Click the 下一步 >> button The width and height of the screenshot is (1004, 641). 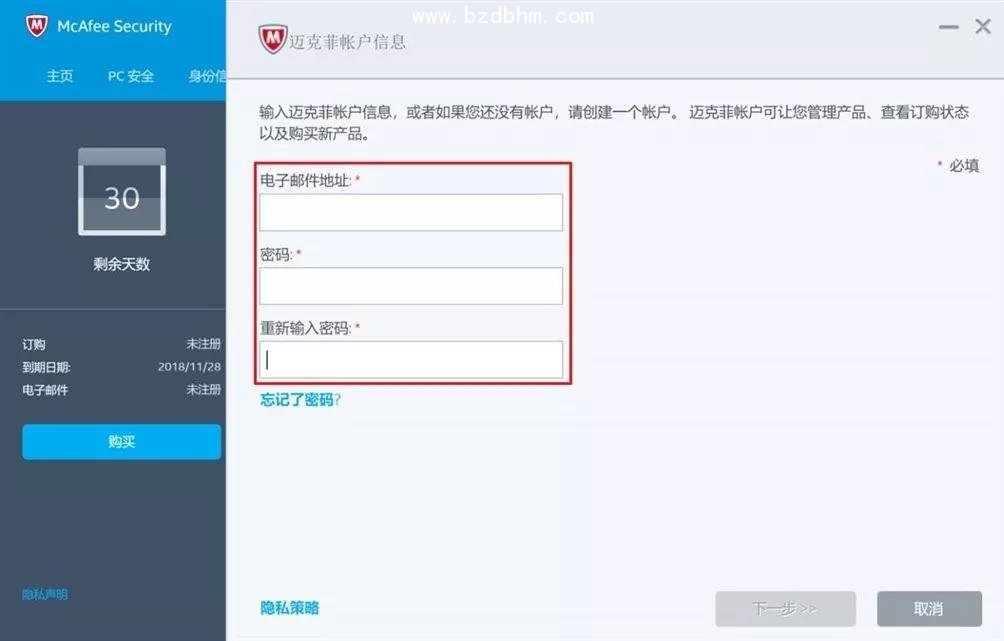786,608
